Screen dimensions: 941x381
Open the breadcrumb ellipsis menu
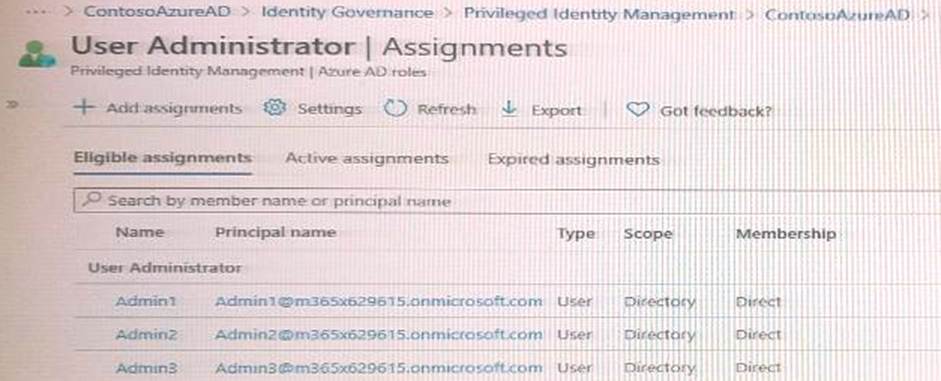[x=37, y=13]
